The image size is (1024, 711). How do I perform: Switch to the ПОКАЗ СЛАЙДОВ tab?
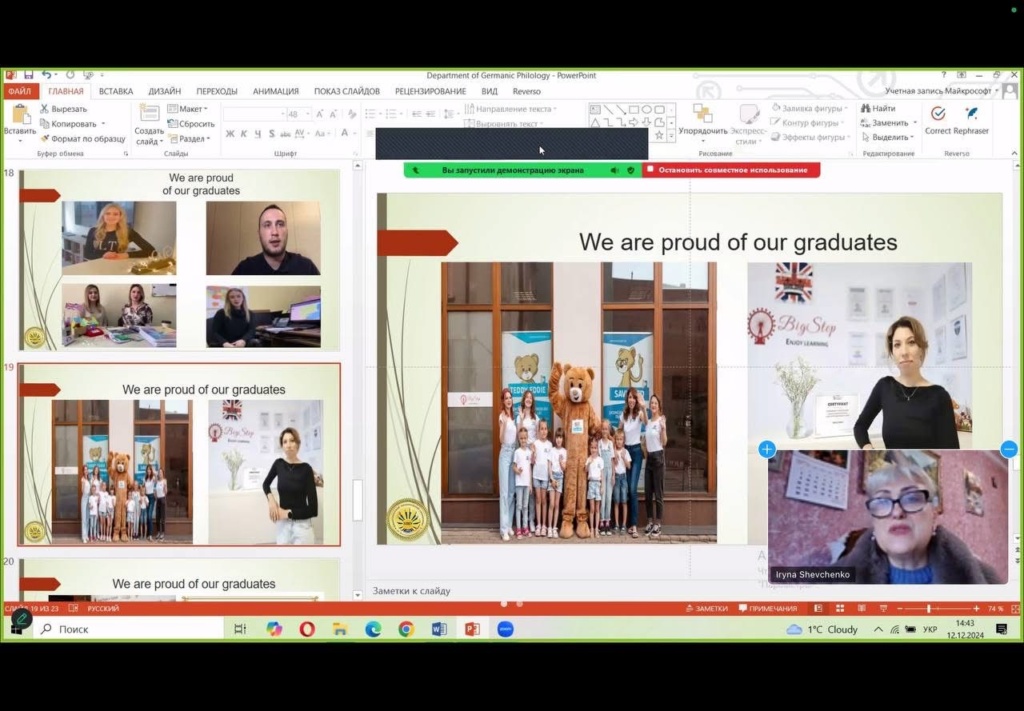pos(347,91)
